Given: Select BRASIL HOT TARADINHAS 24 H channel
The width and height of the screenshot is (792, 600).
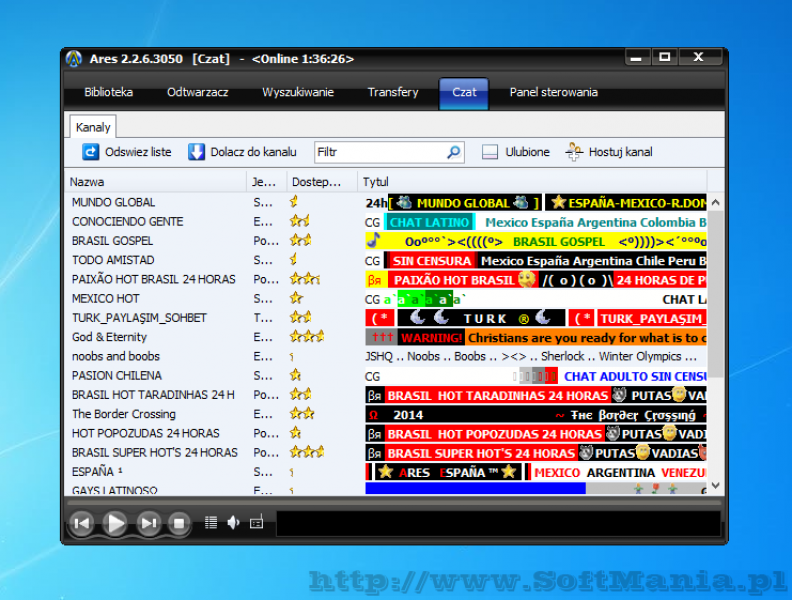Looking at the screenshot, I should coord(153,394).
